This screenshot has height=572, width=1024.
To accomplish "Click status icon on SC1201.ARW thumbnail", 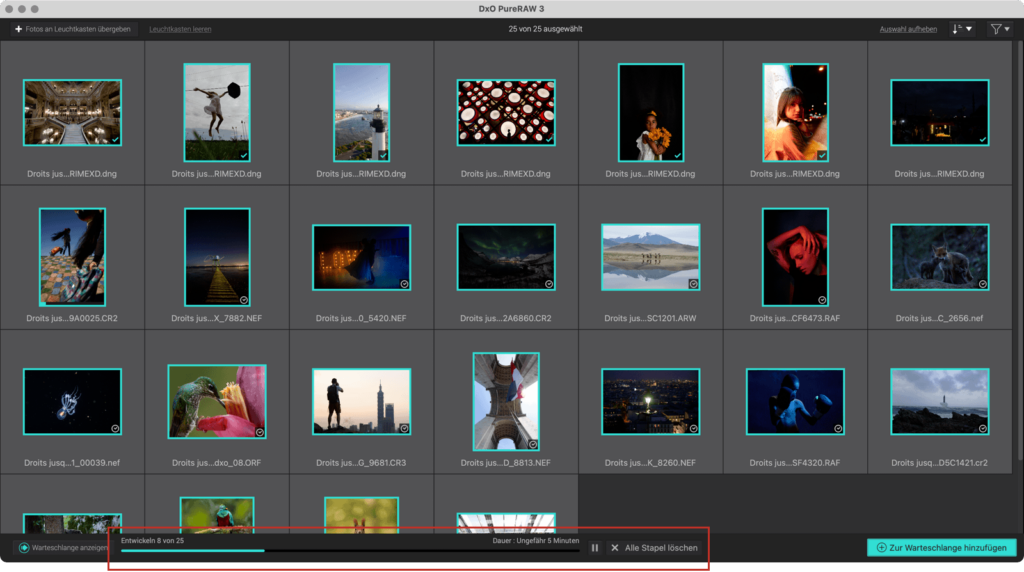I will 694,284.
